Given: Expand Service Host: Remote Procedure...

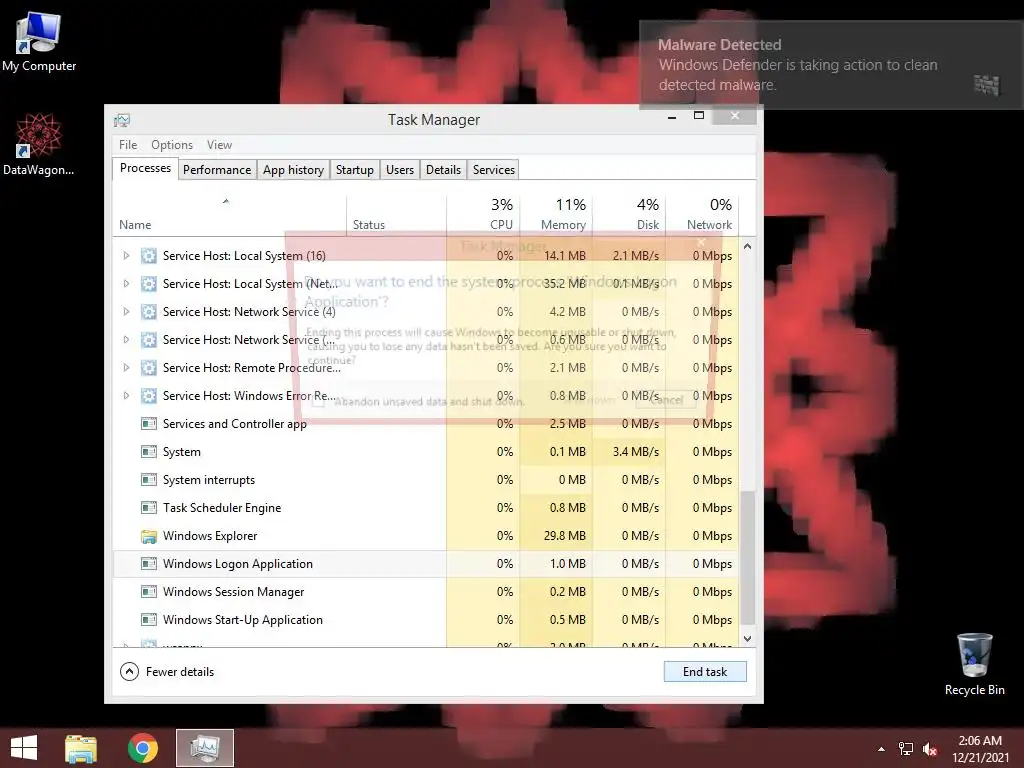Looking at the screenshot, I should 127,368.
